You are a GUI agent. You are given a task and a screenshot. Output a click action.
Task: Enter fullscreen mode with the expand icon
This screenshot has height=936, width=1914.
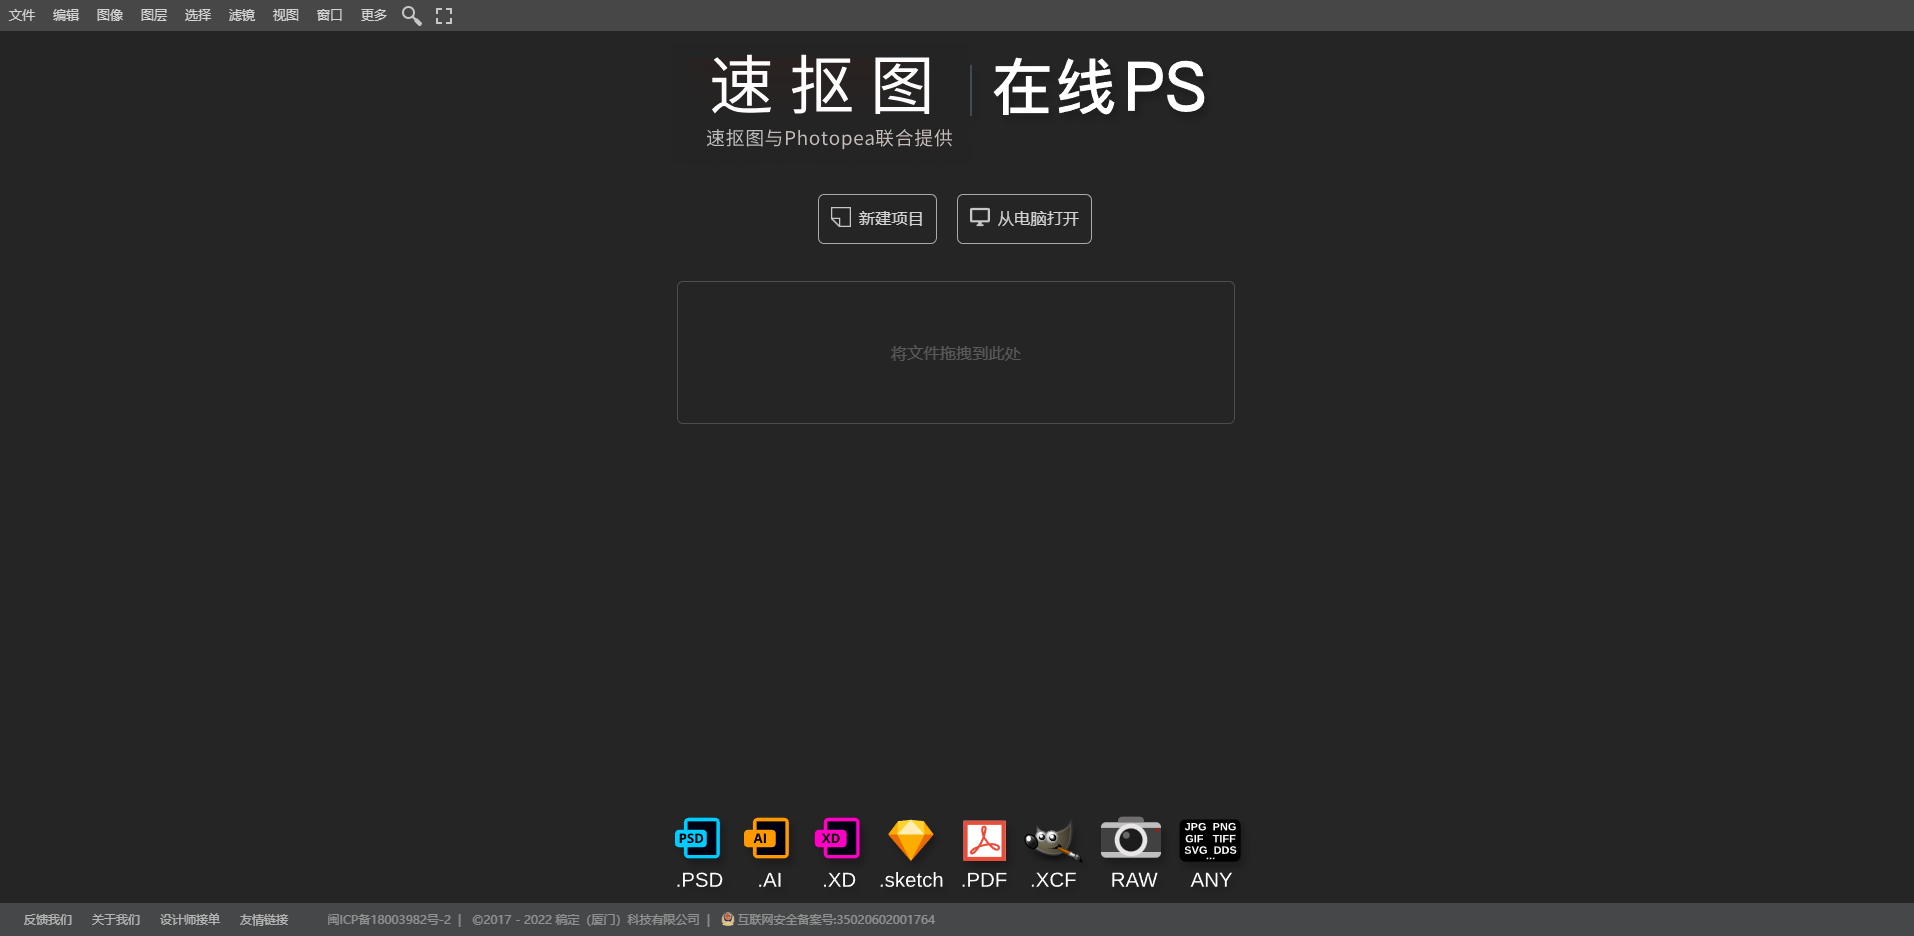[443, 15]
